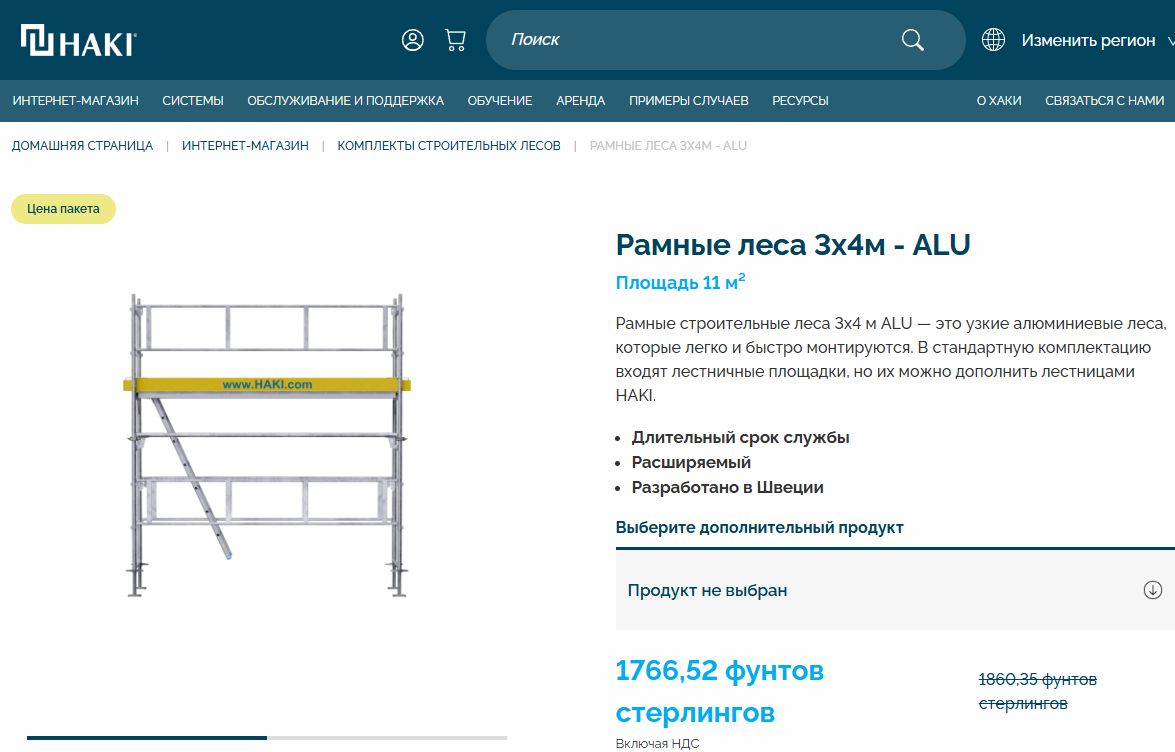Click the Площадь 11 м² text

(680, 282)
